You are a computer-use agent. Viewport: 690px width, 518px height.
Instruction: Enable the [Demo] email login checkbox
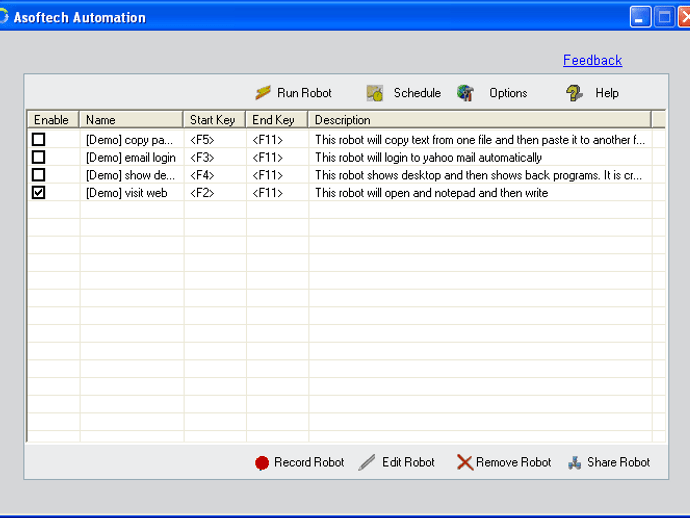click(39, 157)
